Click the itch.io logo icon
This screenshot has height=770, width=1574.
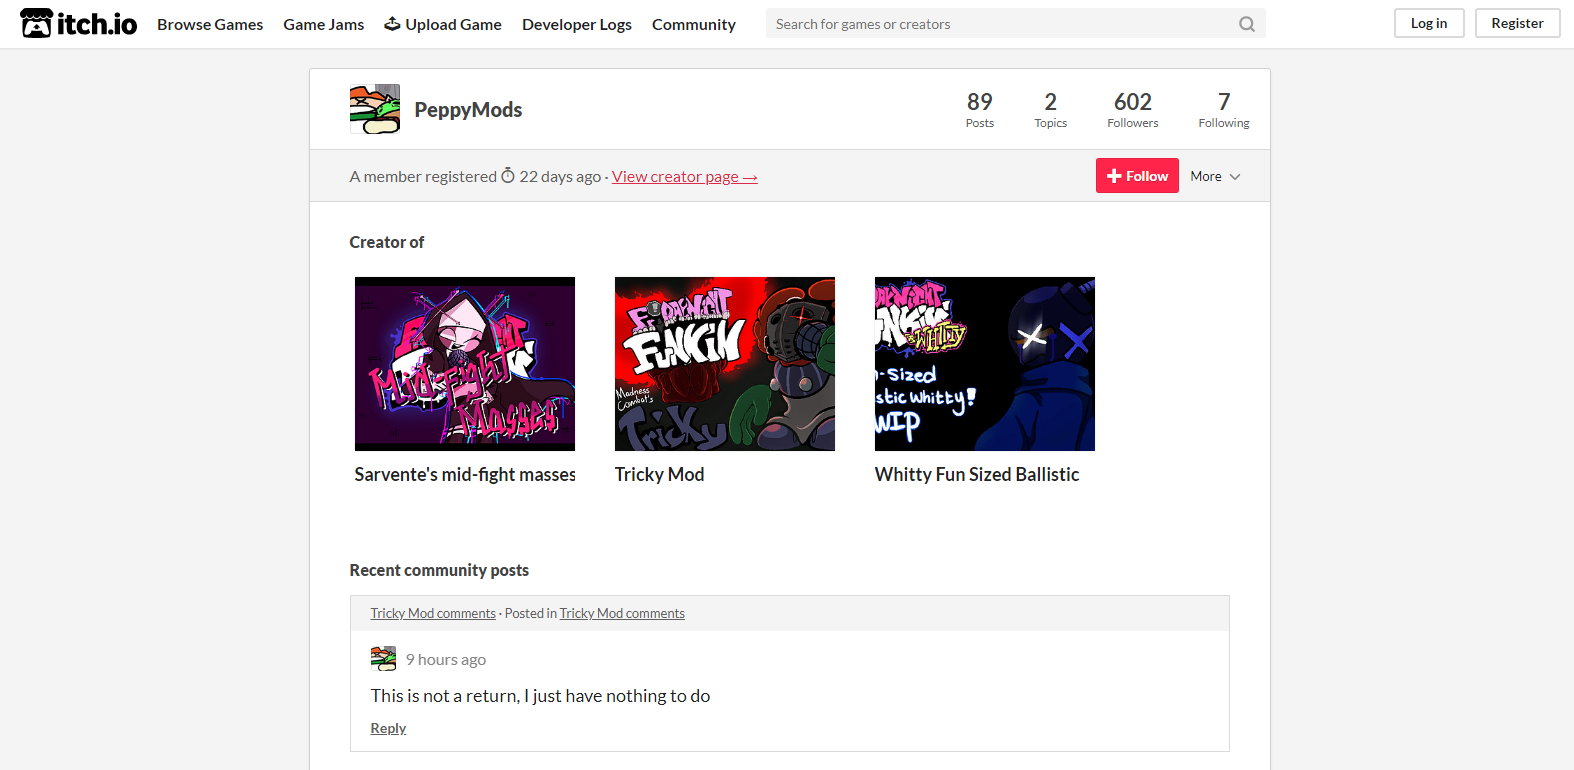click(x=37, y=23)
